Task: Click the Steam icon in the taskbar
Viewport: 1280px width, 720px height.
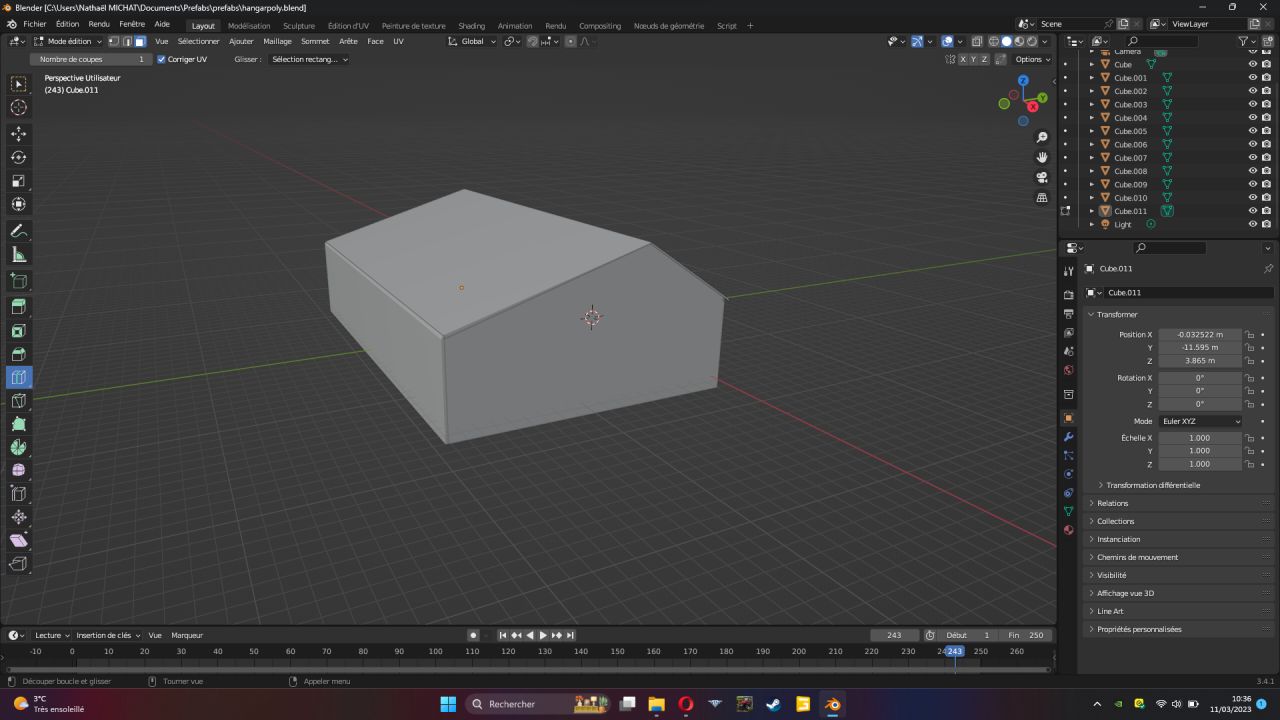Action: pos(773,704)
